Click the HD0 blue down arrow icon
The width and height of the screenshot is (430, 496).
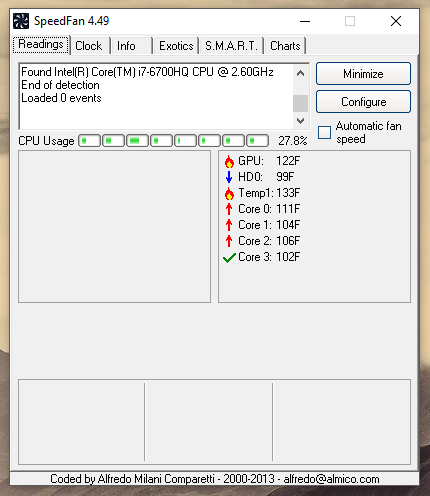coord(229,177)
